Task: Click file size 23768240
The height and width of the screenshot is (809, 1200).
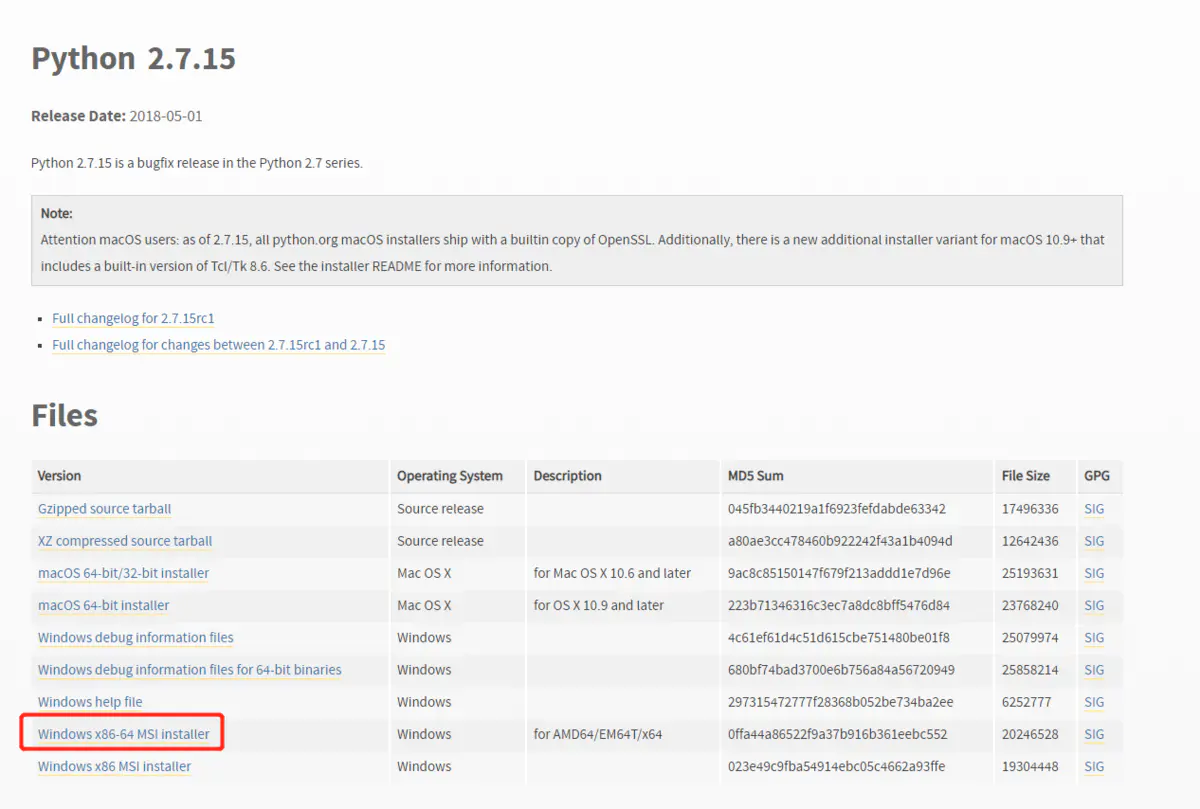Action: pos(1030,605)
